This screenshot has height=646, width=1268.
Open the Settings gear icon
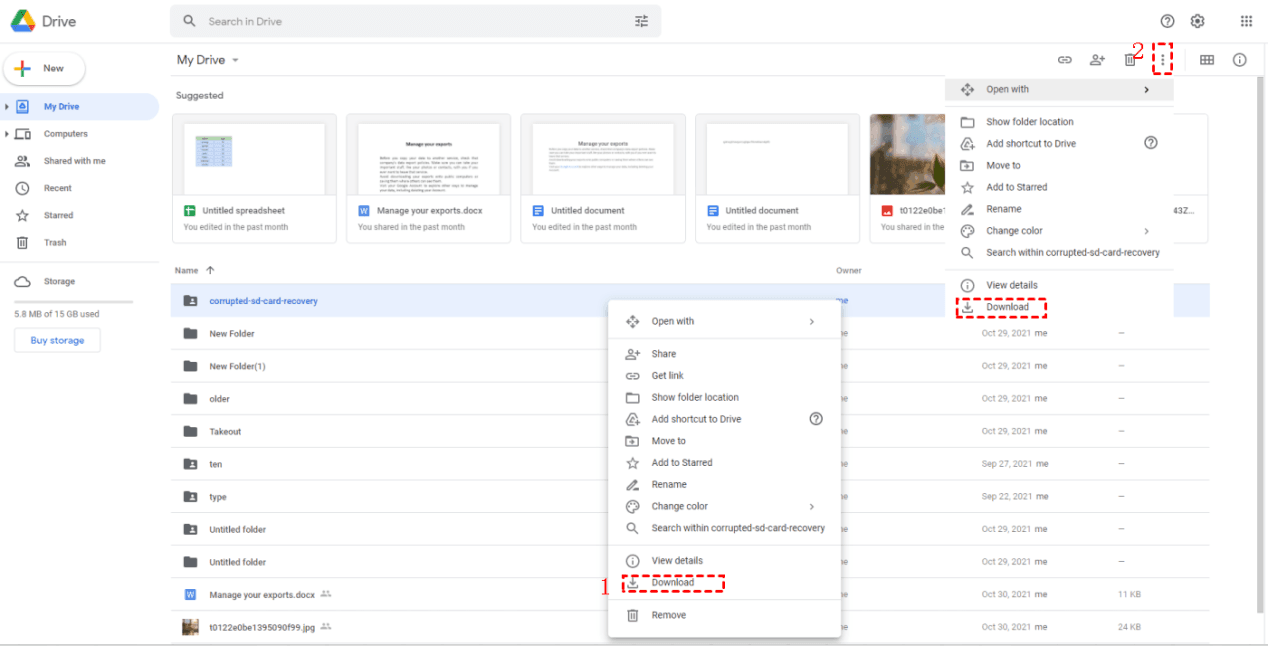tap(1197, 21)
